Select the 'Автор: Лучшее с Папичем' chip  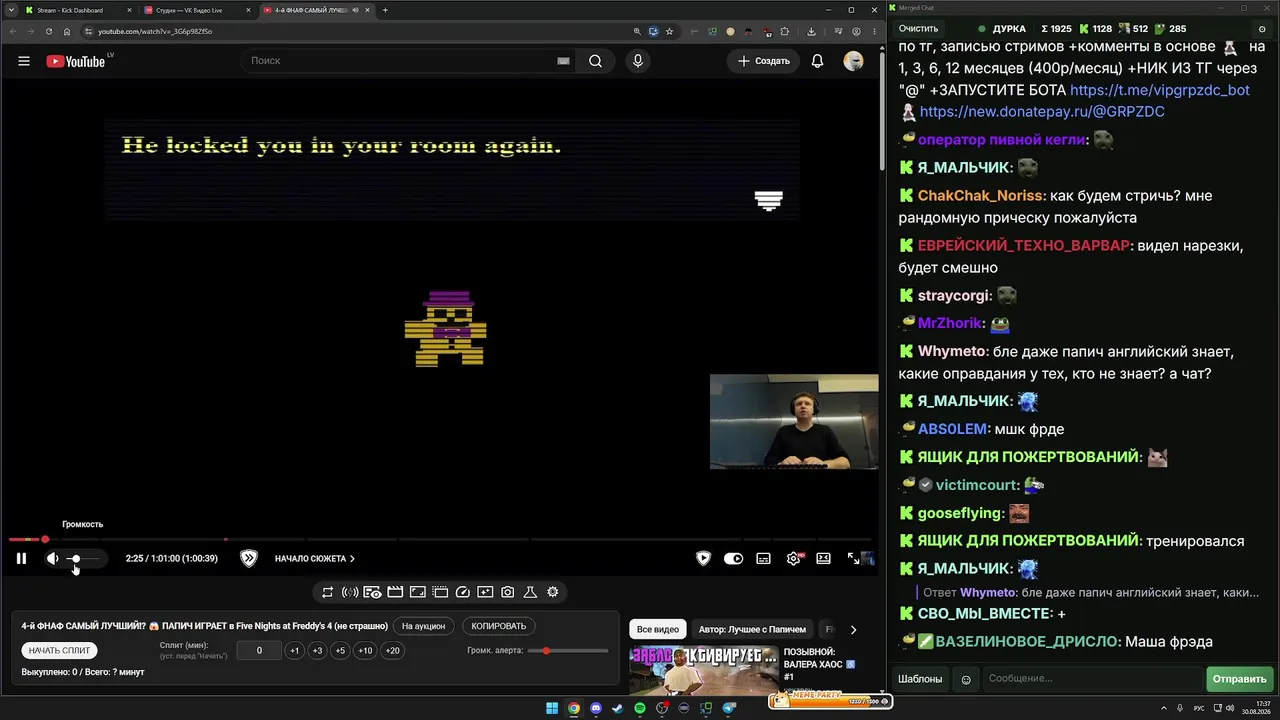(x=752, y=629)
